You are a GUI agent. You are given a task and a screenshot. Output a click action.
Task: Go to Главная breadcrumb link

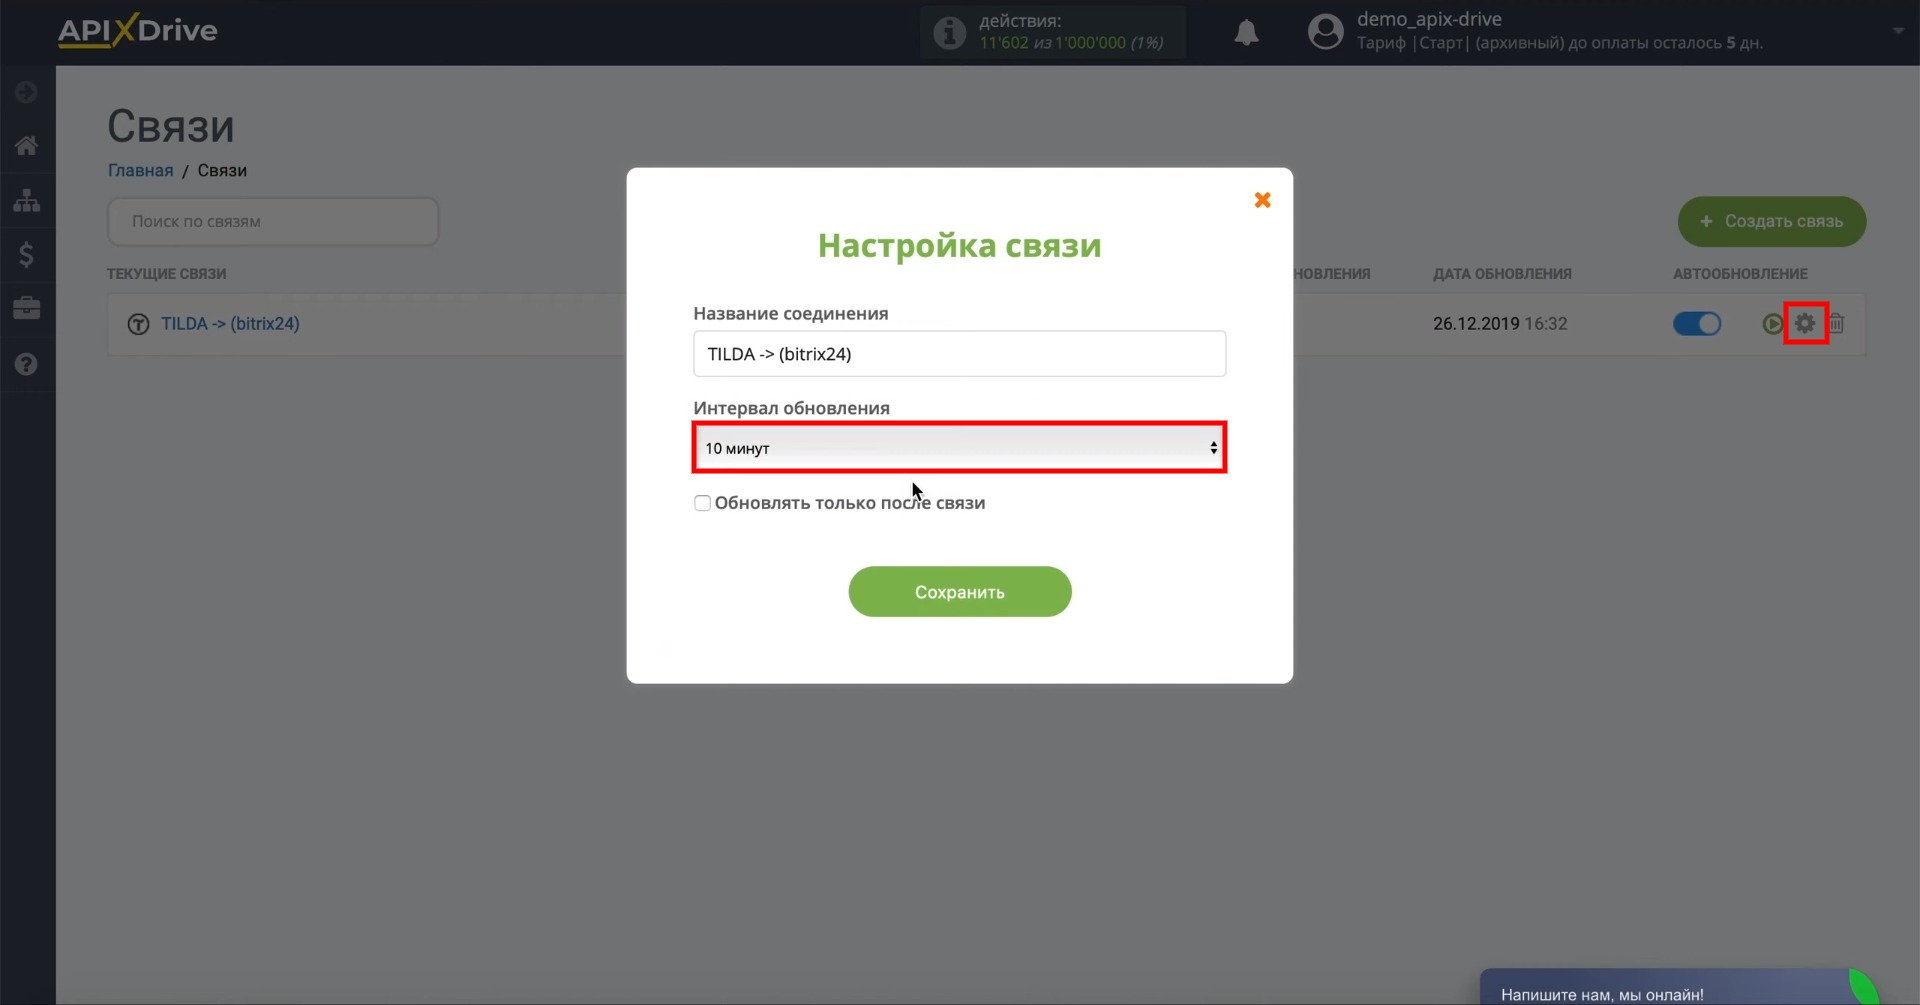click(141, 171)
